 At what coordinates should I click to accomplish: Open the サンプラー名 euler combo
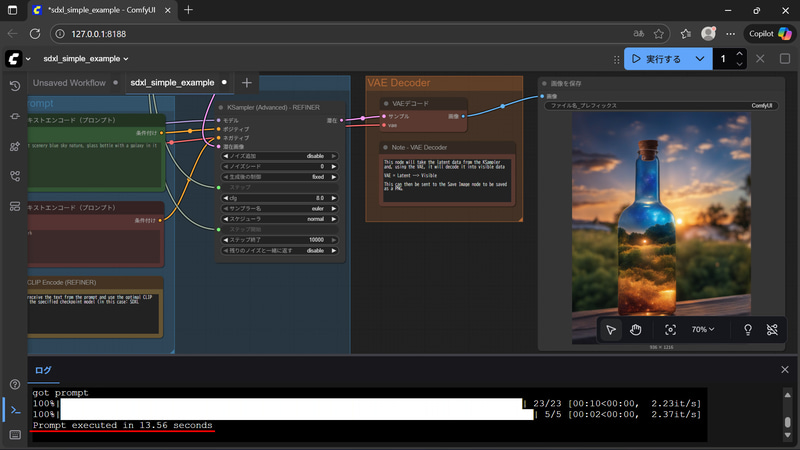(280, 209)
